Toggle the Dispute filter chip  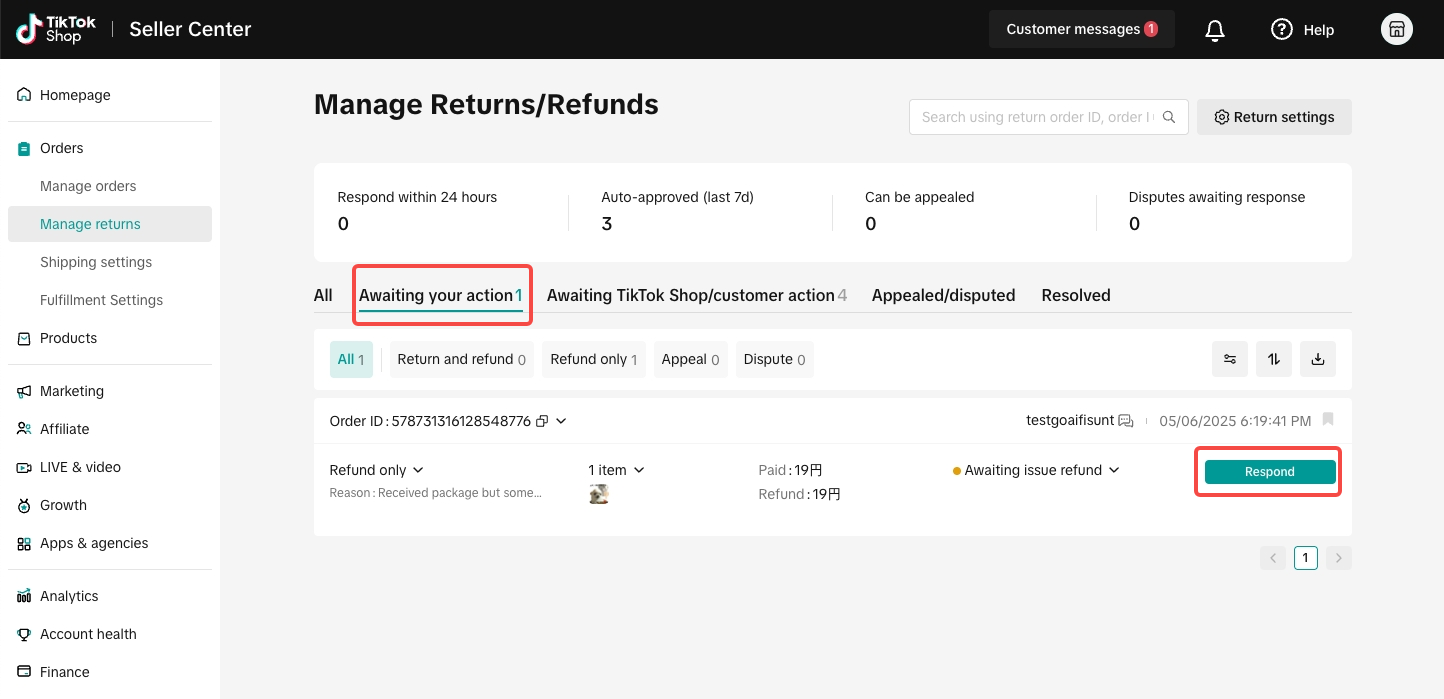click(x=774, y=359)
